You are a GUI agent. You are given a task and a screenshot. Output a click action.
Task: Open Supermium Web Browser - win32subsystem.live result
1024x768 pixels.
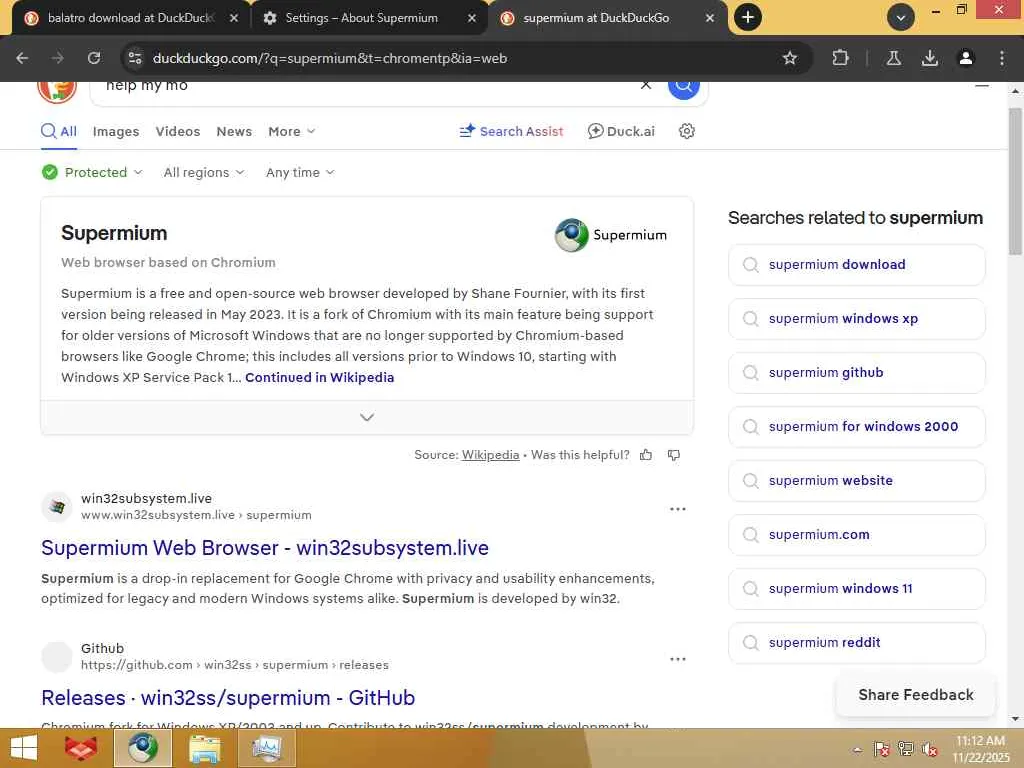pyautogui.click(x=264, y=548)
